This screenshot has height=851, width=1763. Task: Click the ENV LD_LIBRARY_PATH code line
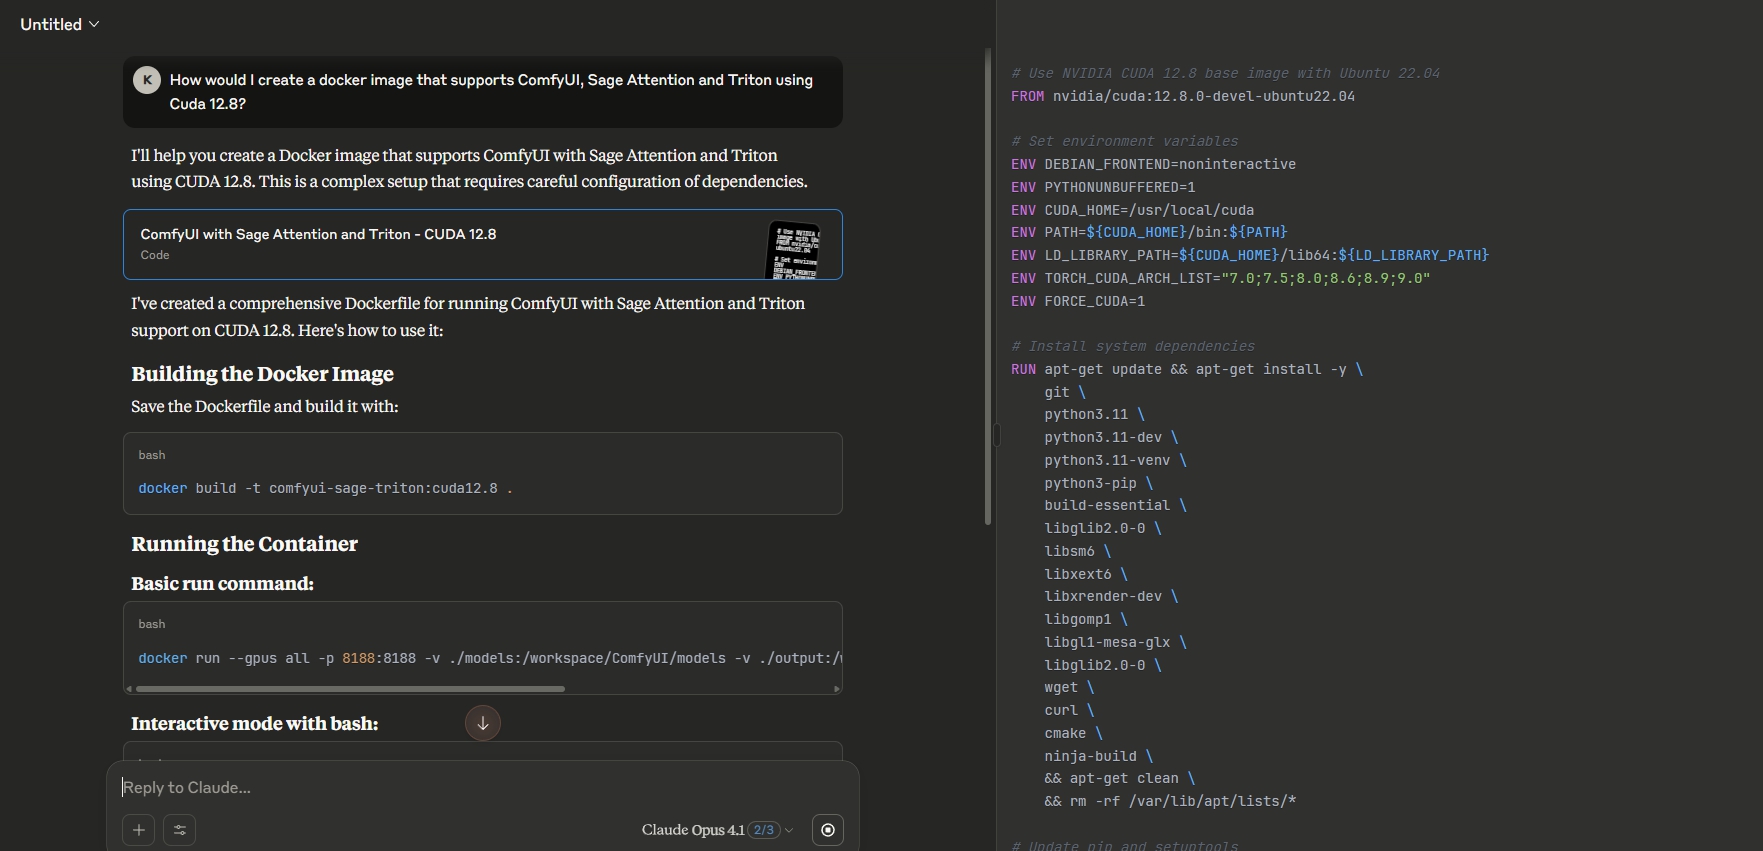pyautogui.click(x=1250, y=256)
